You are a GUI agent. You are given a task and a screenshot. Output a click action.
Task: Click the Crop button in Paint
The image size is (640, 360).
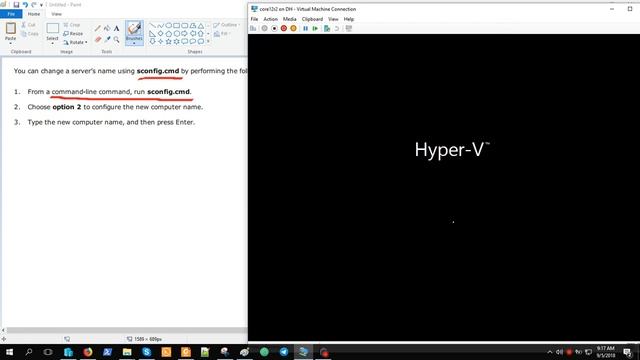tap(72, 25)
